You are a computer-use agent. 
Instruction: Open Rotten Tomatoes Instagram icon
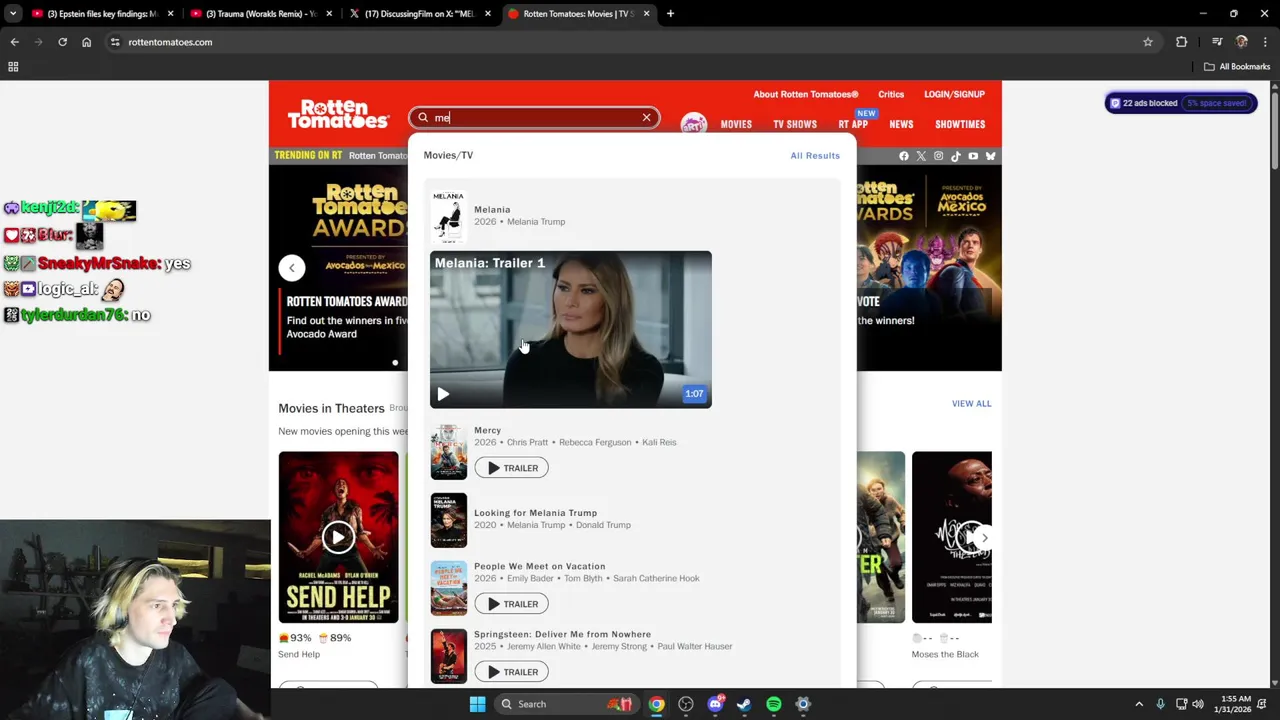(x=938, y=156)
